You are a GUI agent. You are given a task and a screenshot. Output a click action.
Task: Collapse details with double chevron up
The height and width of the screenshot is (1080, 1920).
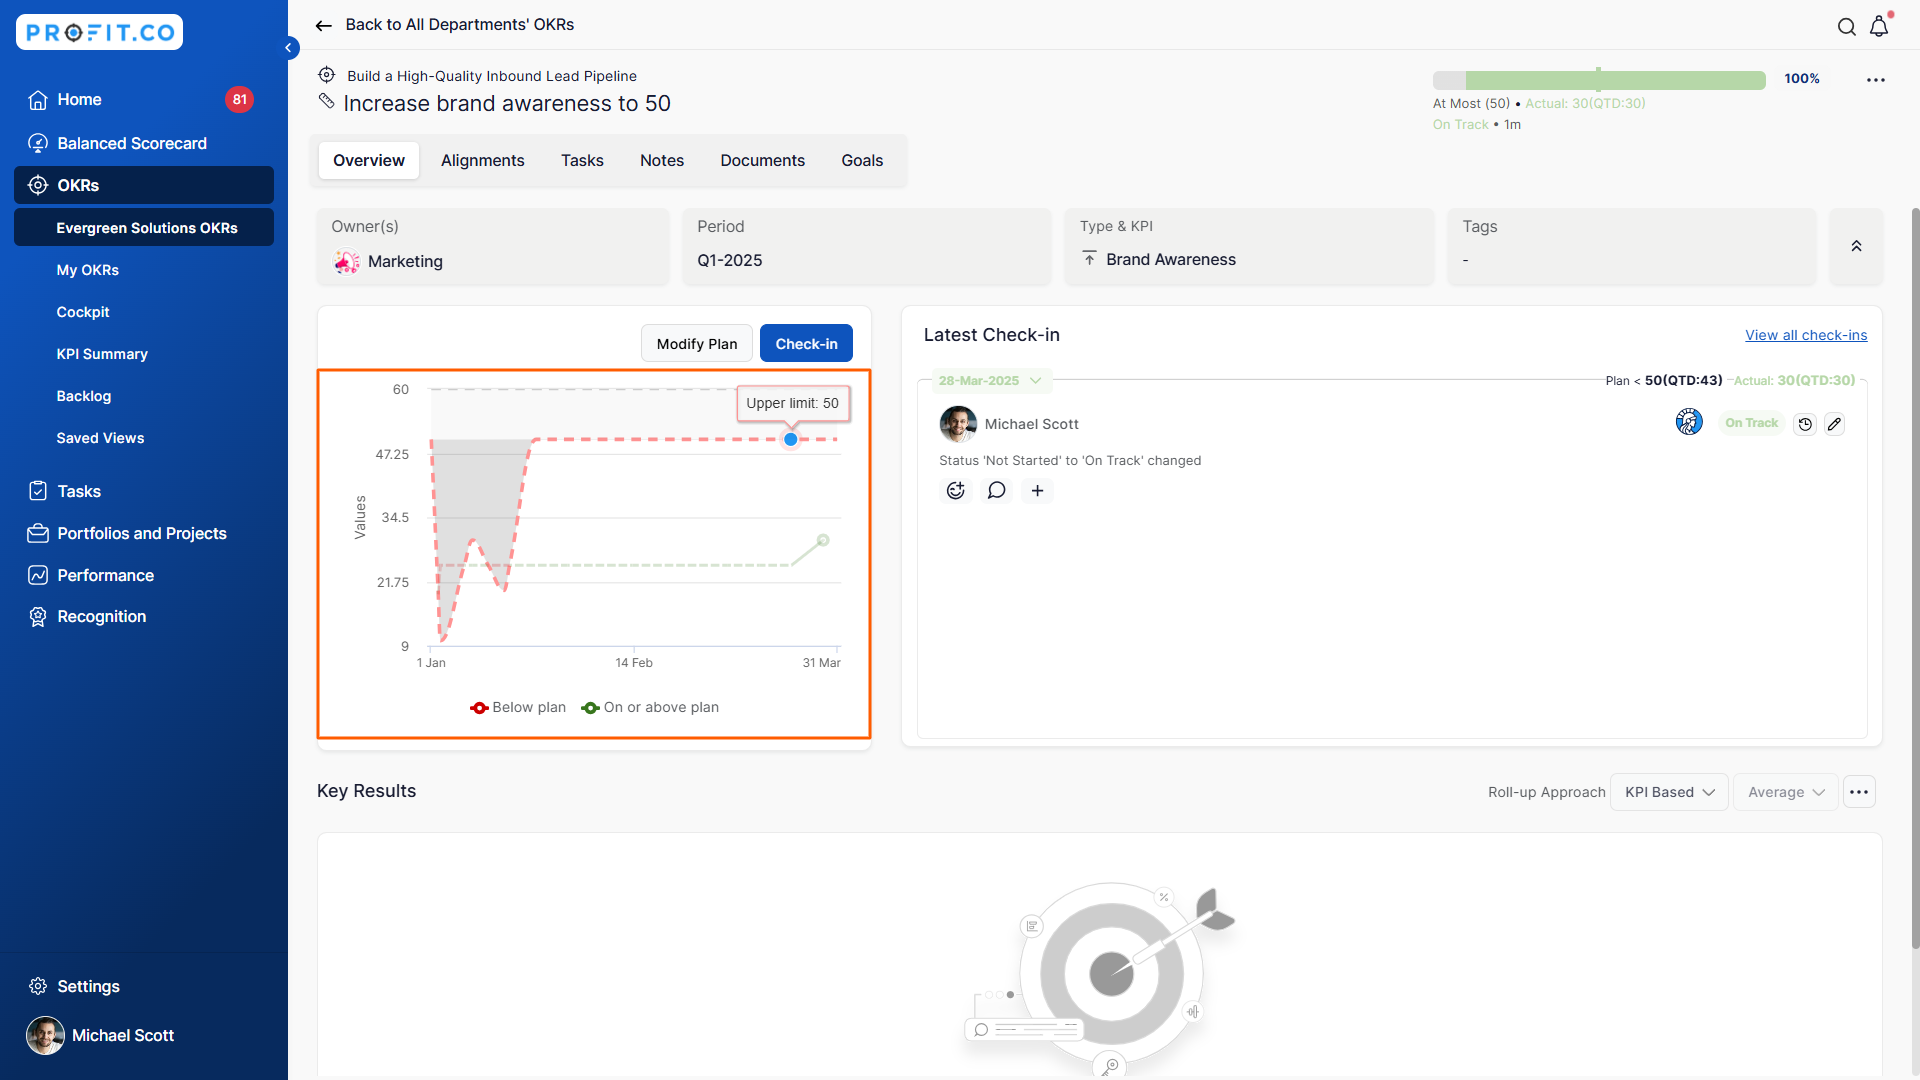click(x=1856, y=247)
